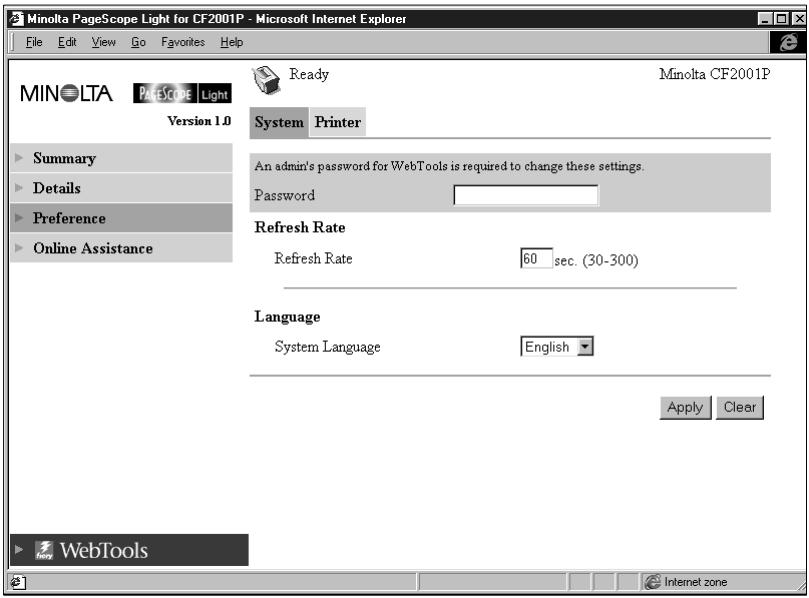Screen dimensions: 809x598
Task: Click the Internet zone globe icon
Action: pos(652,582)
